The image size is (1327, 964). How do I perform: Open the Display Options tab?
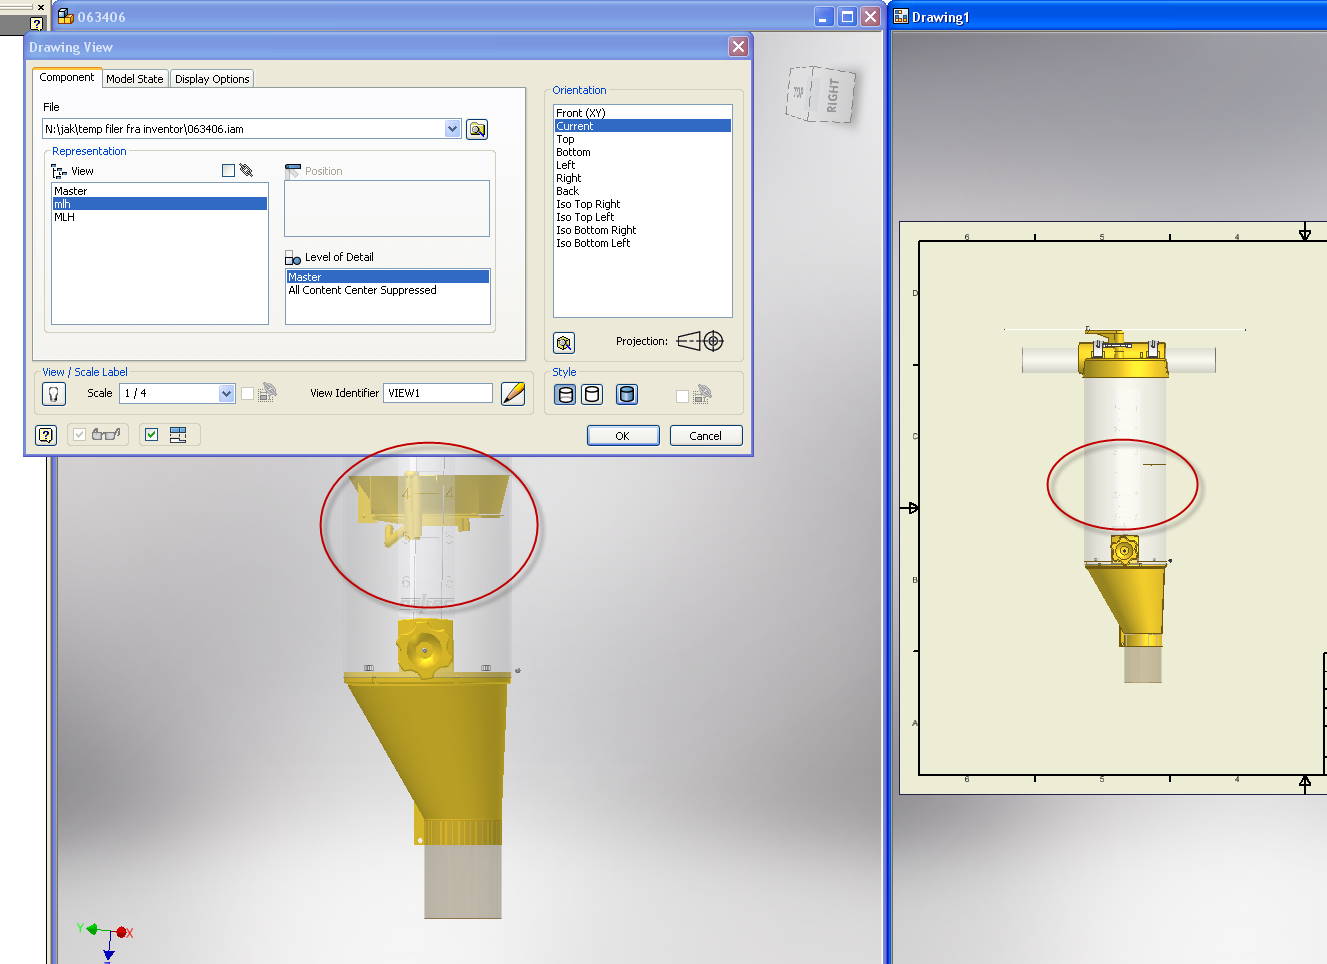212,78
